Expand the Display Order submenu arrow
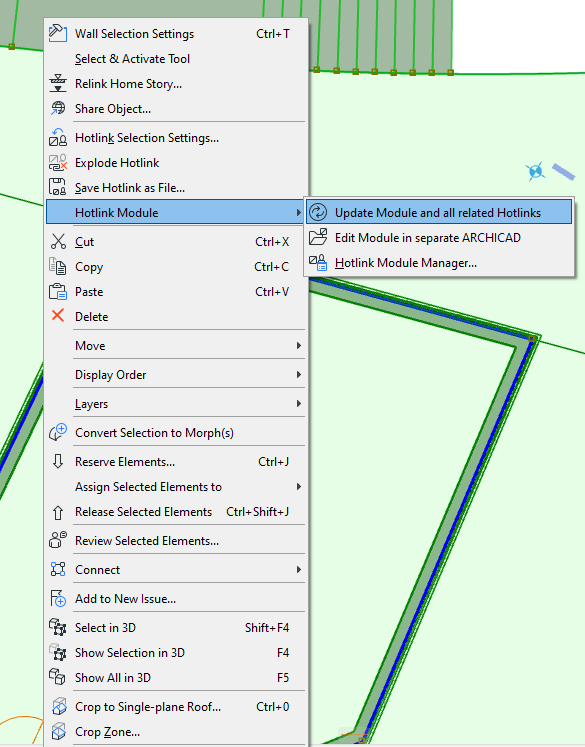Viewport: 585px width, 747px height. point(299,374)
